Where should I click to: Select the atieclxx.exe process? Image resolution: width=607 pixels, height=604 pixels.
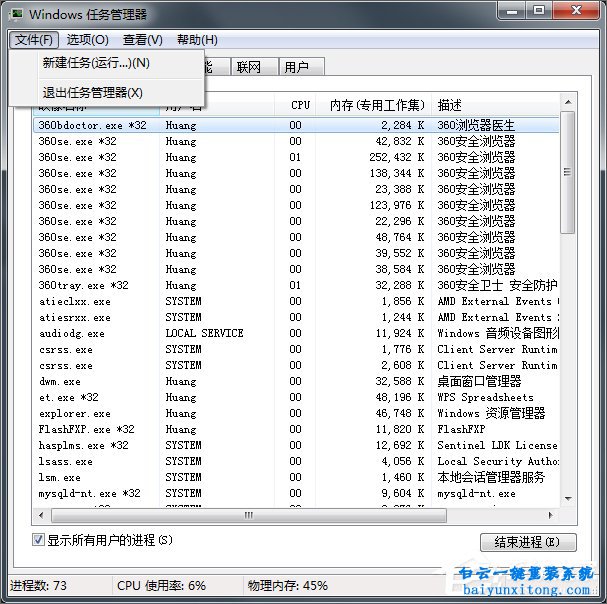pos(296,301)
